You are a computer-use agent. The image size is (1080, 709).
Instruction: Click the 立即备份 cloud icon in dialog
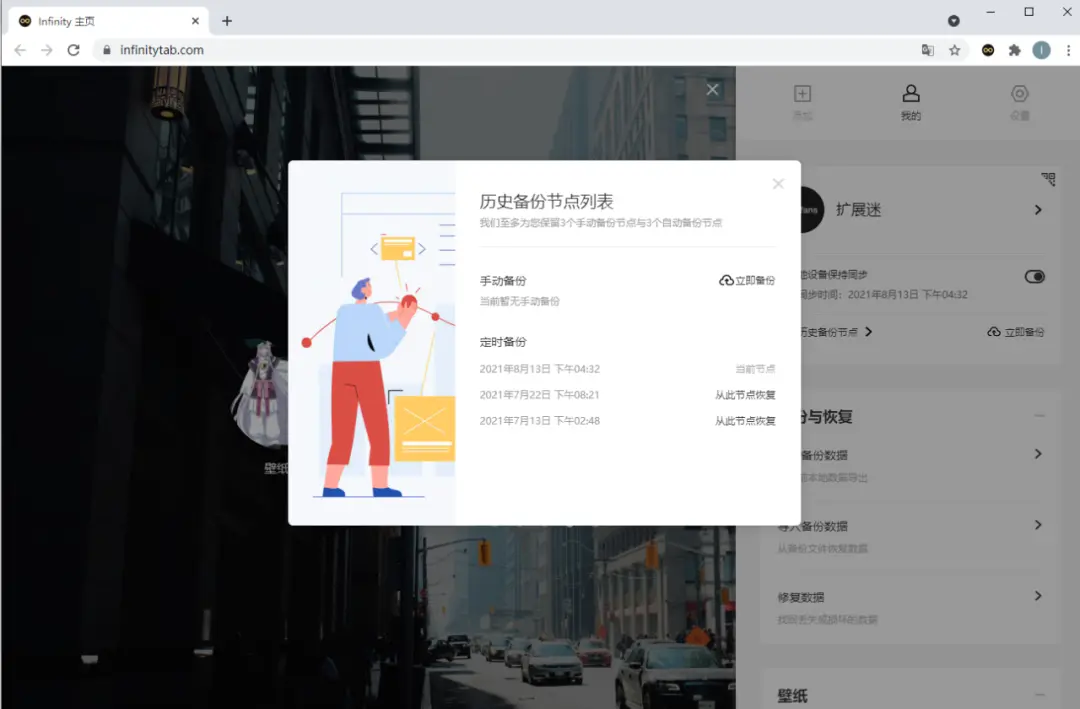pyautogui.click(x=725, y=280)
